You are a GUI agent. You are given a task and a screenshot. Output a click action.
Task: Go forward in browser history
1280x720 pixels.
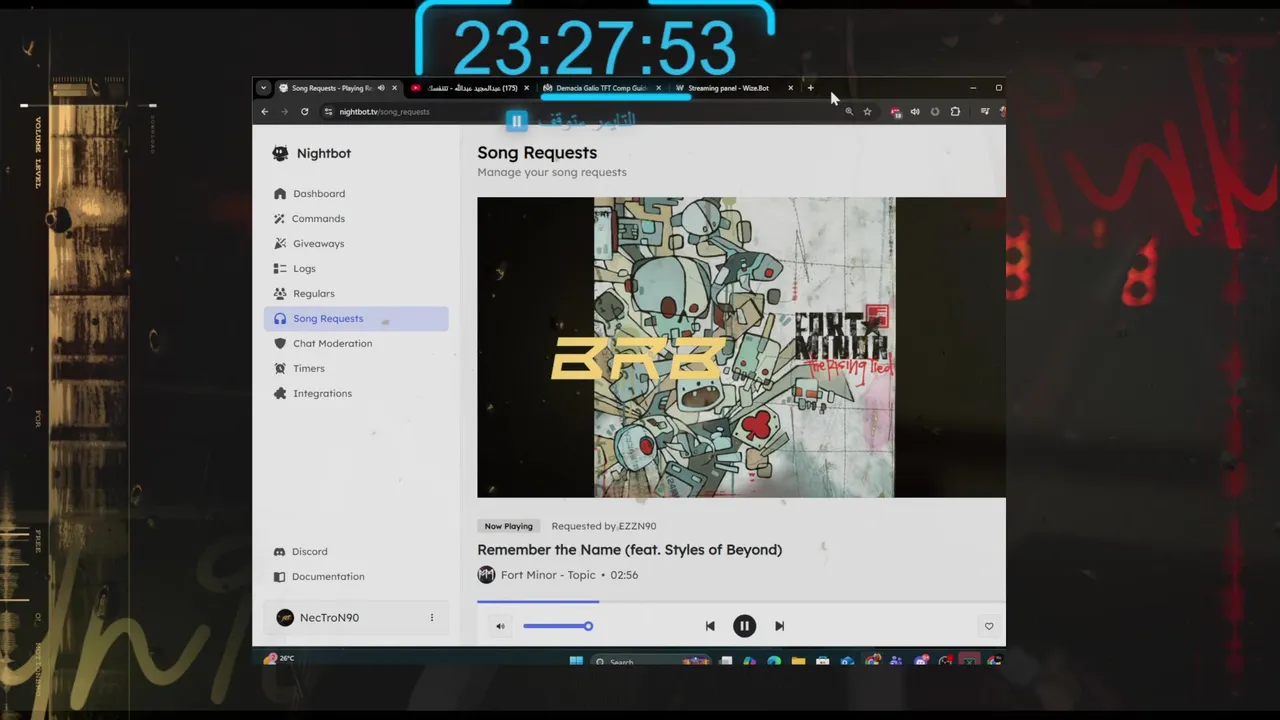(x=284, y=112)
